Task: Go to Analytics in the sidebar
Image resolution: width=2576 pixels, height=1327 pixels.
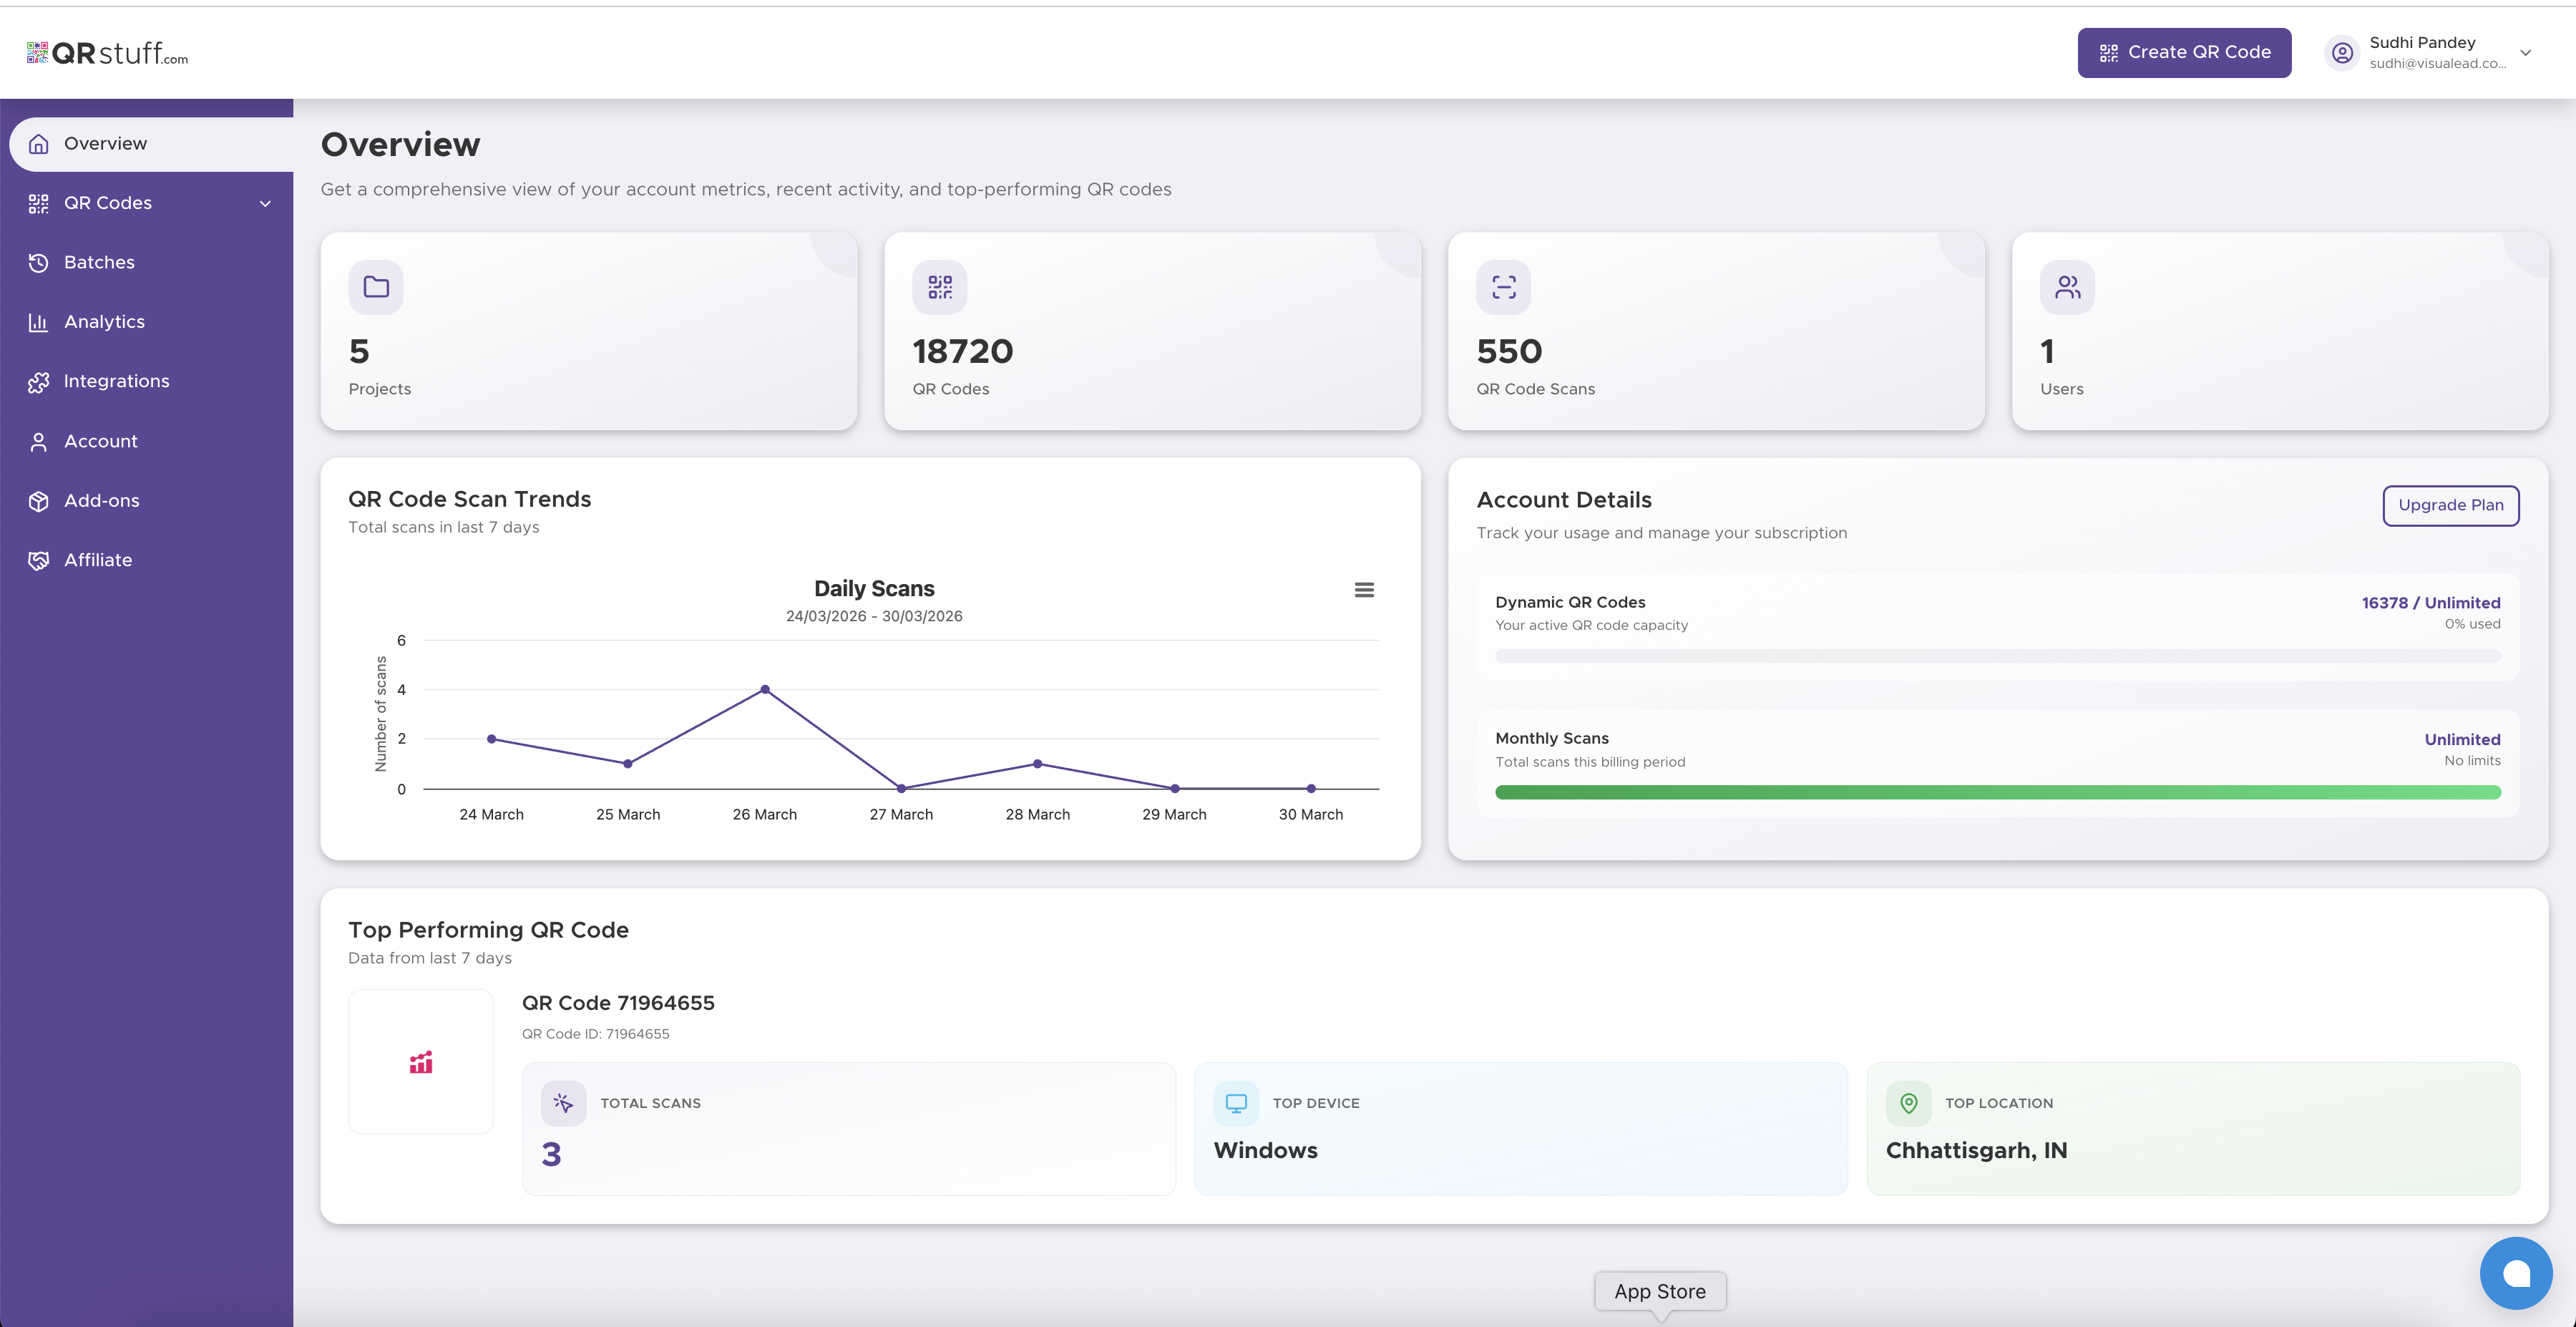Action: [104, 322]
